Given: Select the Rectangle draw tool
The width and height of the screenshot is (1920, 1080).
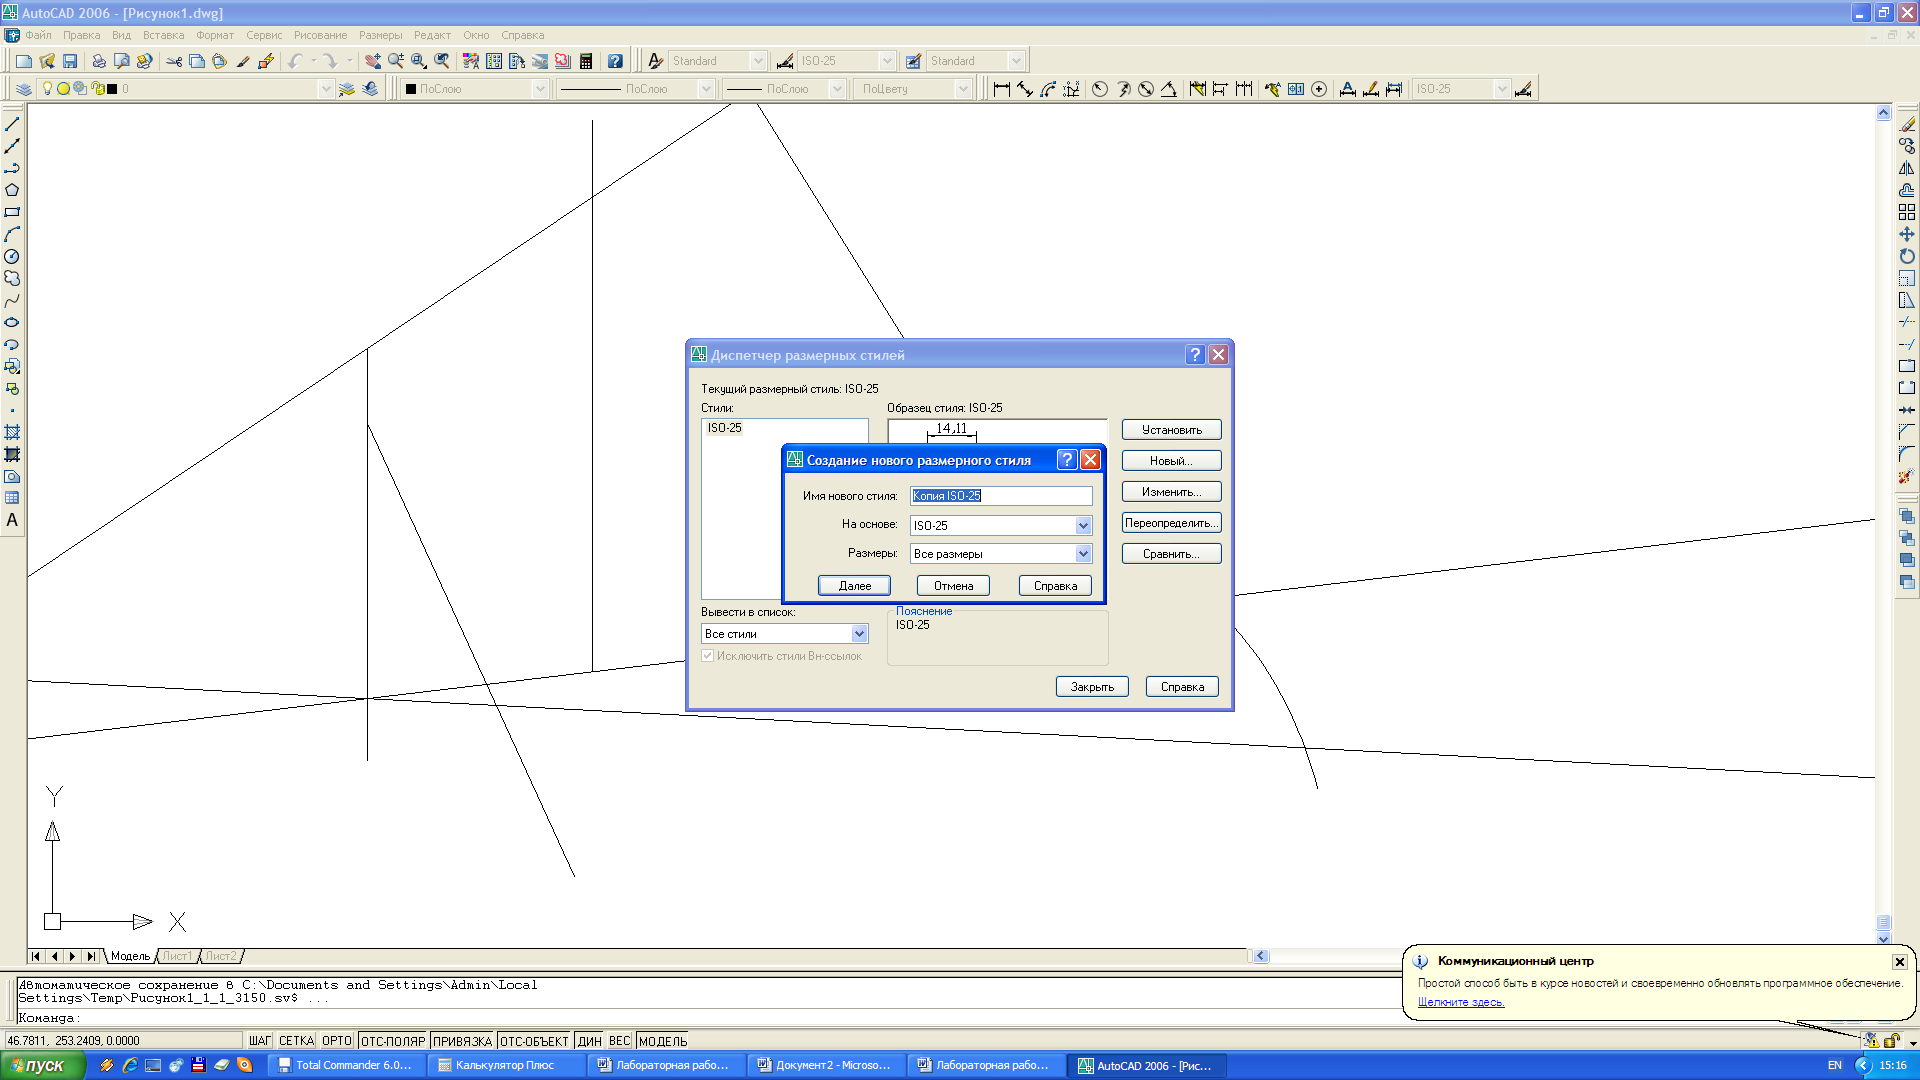Looking at the screenshot, I should point(12,212).
